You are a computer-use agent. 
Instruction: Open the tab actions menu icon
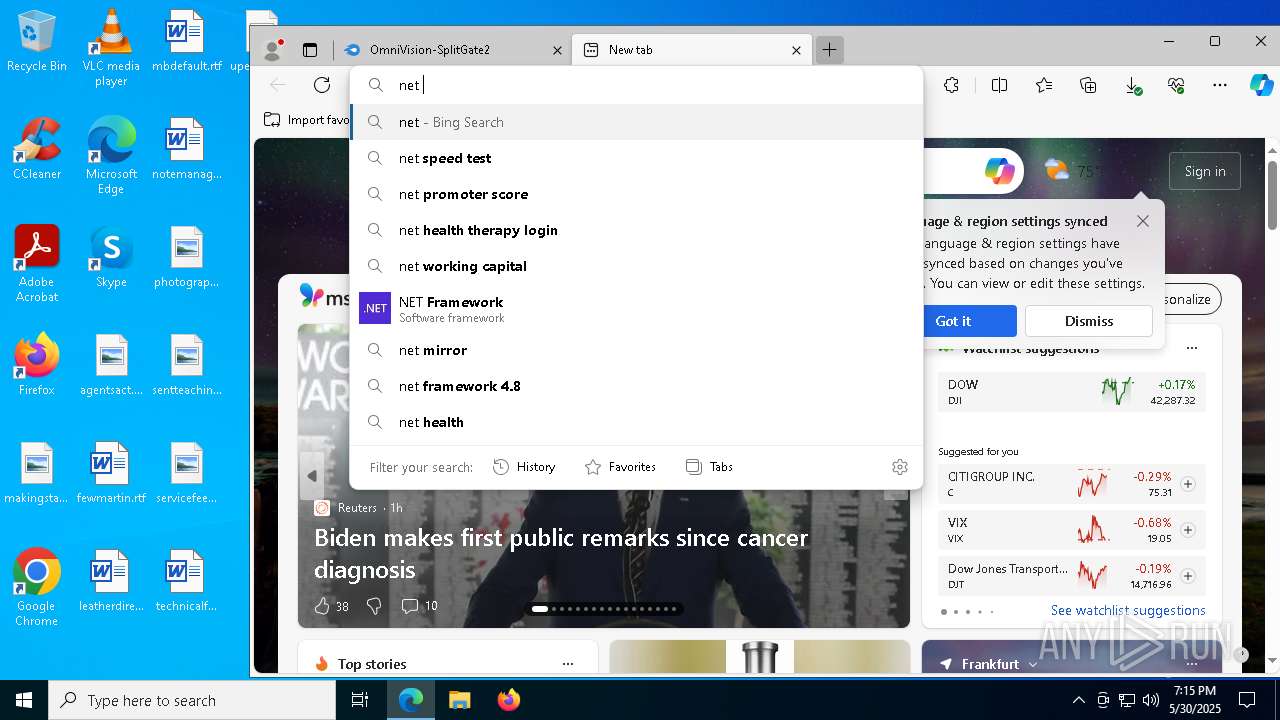(310, 49)
